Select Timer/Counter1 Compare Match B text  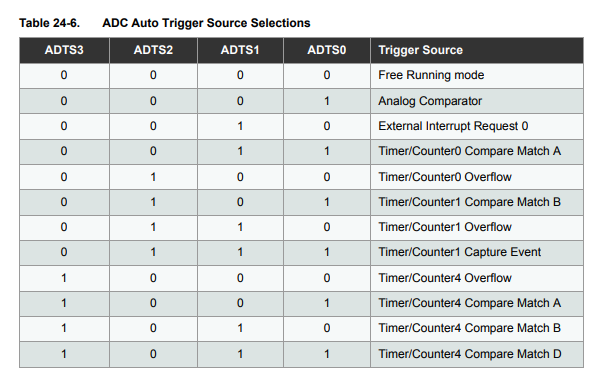[470, 202]
